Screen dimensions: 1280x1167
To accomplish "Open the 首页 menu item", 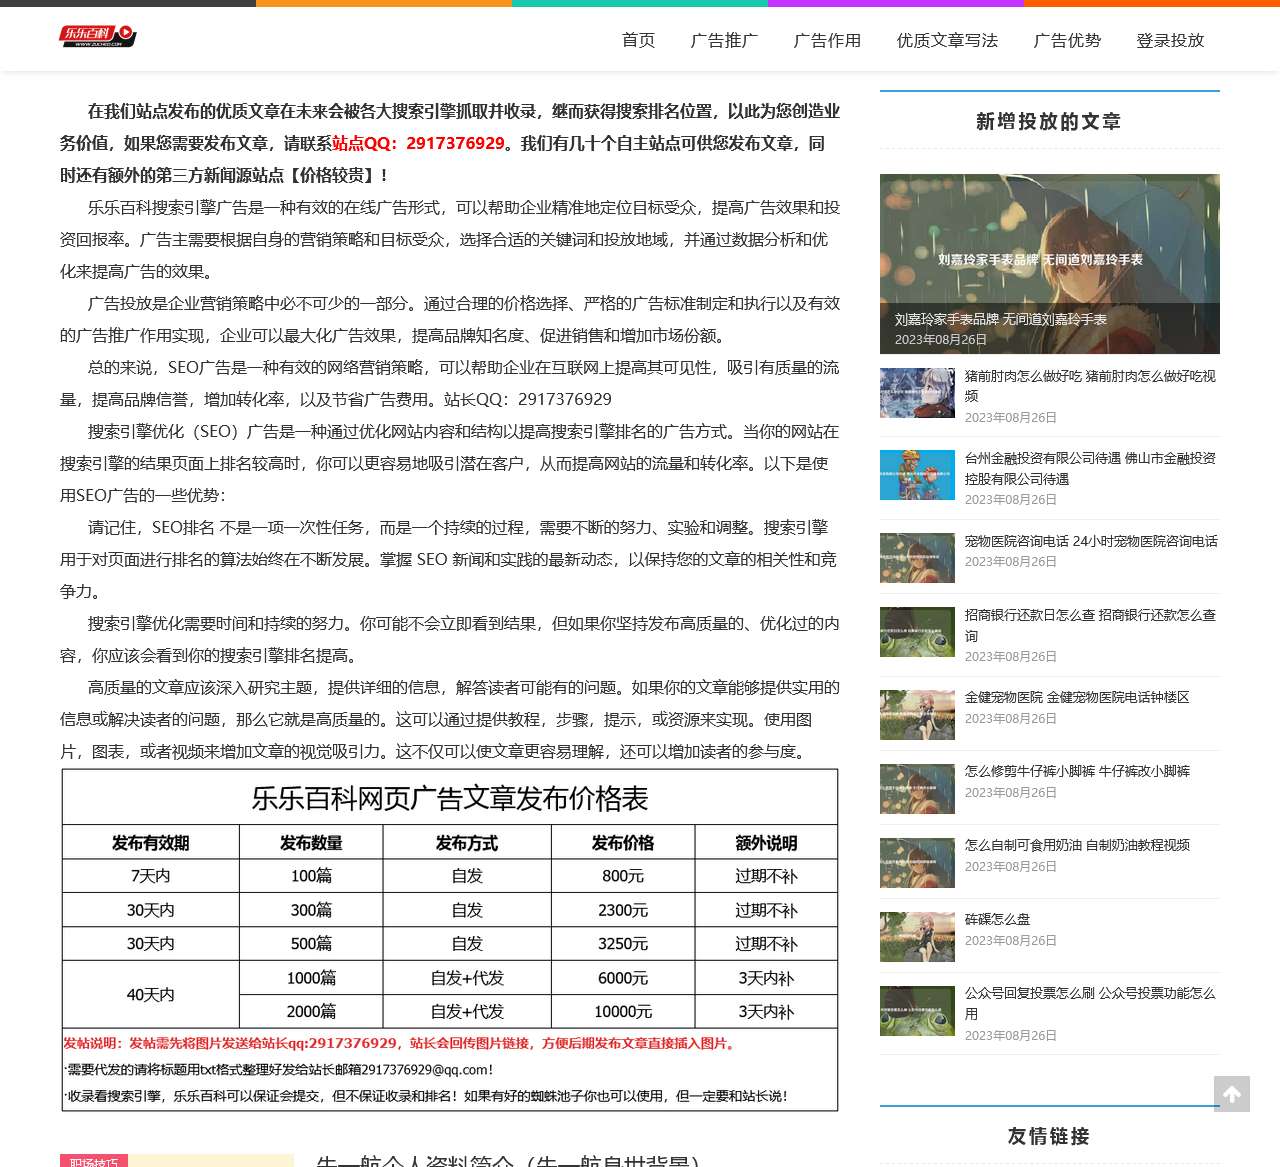I will 637,41.
